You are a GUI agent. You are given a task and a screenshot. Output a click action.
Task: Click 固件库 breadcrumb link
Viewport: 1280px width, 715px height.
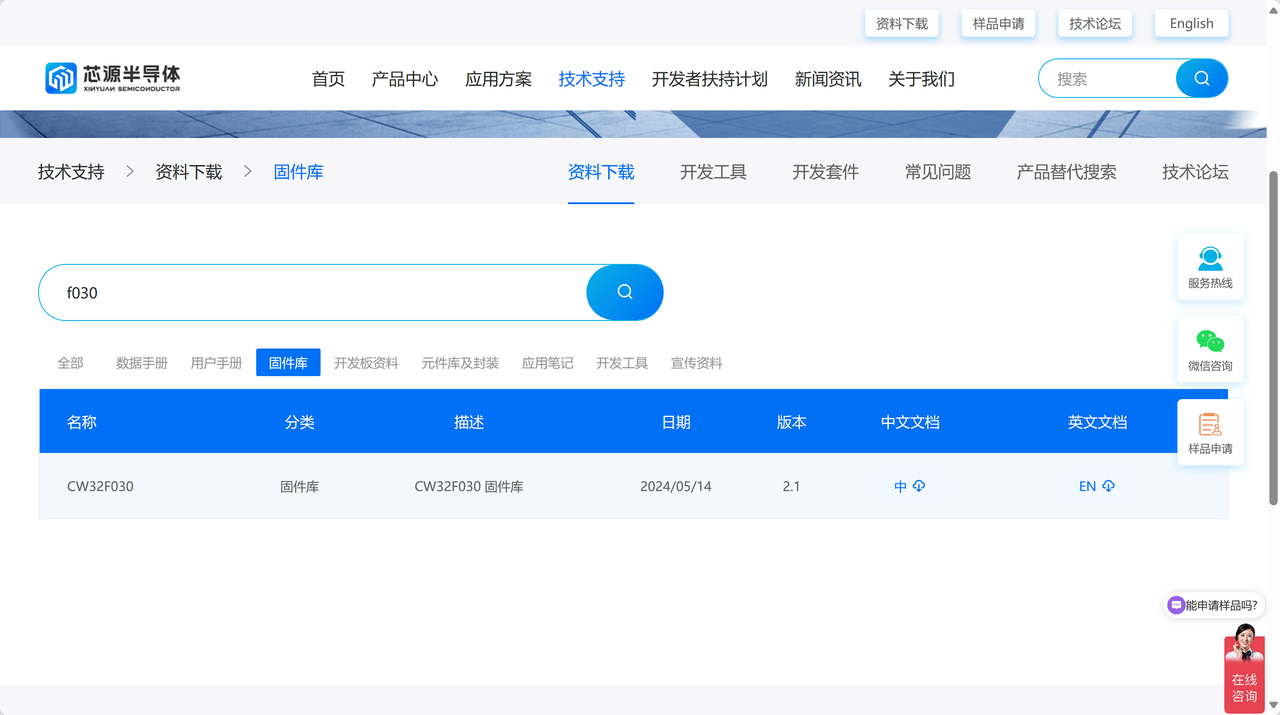point(298,172)
